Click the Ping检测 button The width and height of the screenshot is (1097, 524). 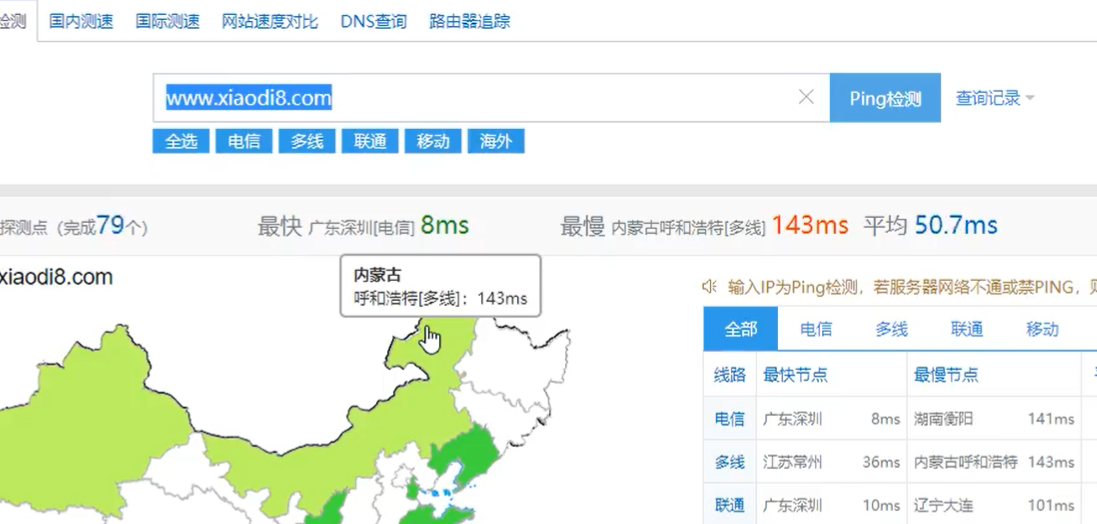tap(885, 98)
